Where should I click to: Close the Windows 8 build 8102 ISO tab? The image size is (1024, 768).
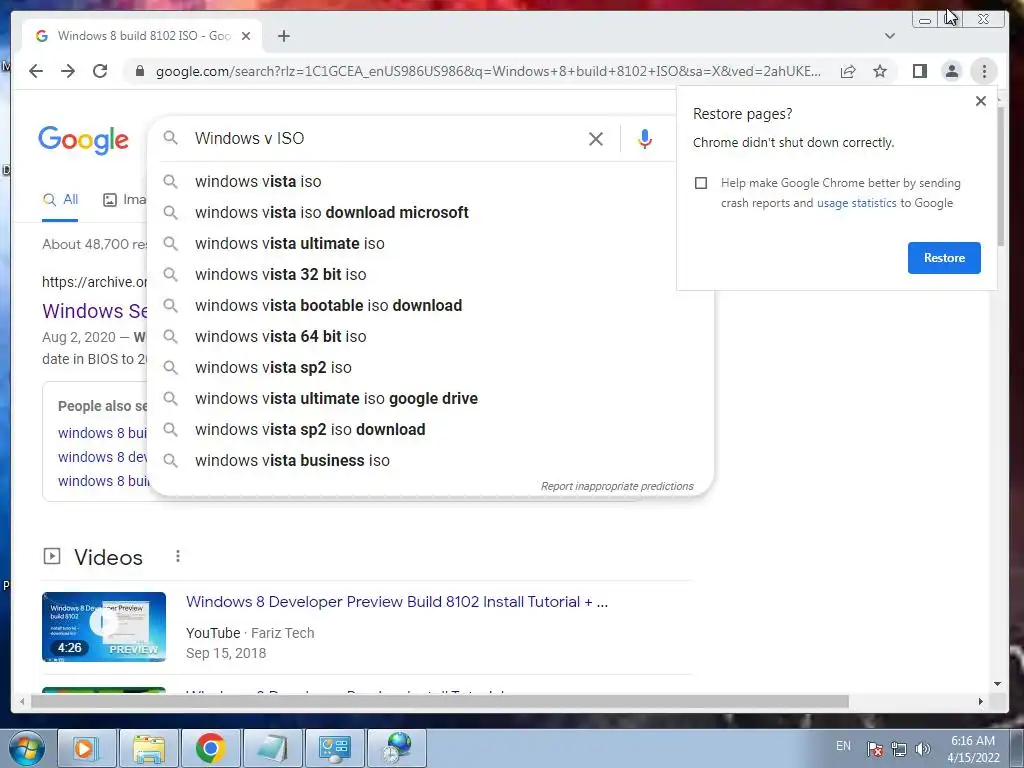point(246,36)
